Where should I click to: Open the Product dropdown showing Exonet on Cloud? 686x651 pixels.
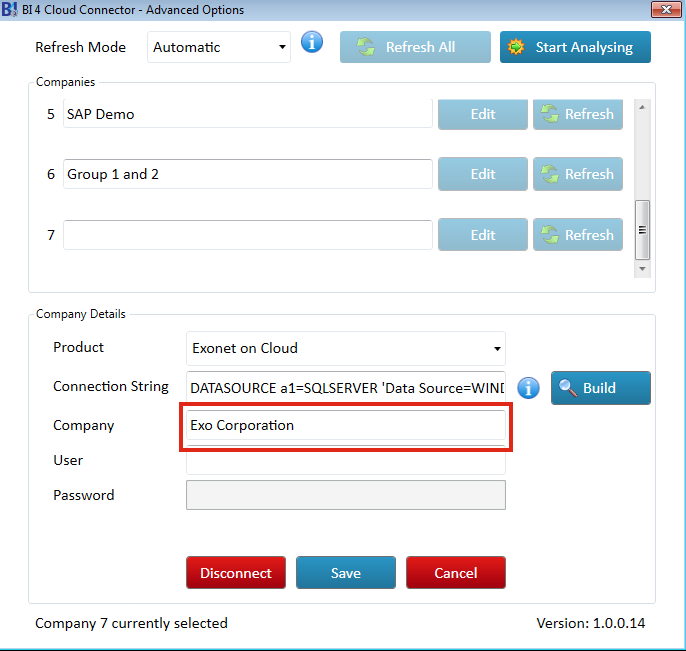pyautogui.click(x=346, y=348)
